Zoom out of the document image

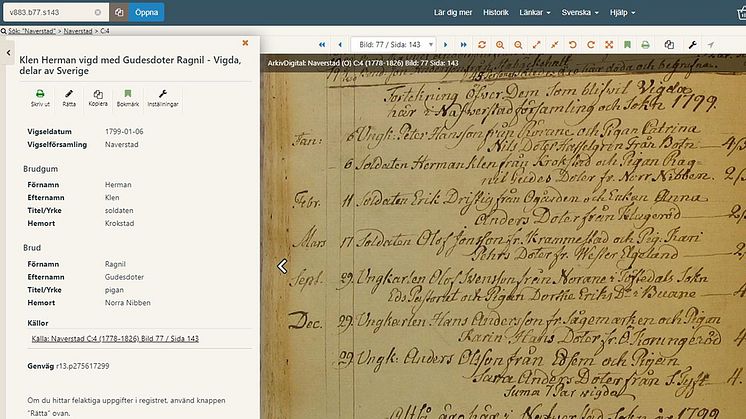pos(518,45)
